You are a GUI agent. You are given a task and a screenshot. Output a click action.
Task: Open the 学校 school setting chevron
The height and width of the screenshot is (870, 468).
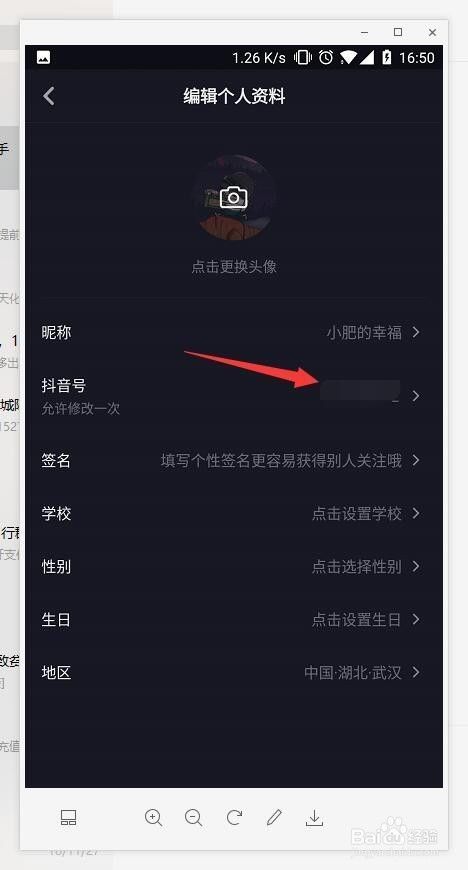[x=416, y=513]
